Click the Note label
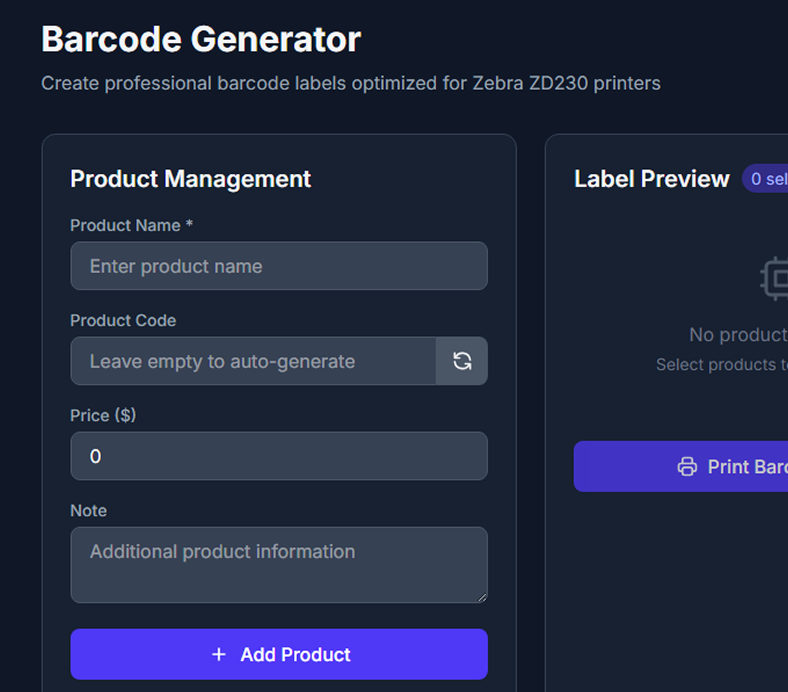 point(88,510)
